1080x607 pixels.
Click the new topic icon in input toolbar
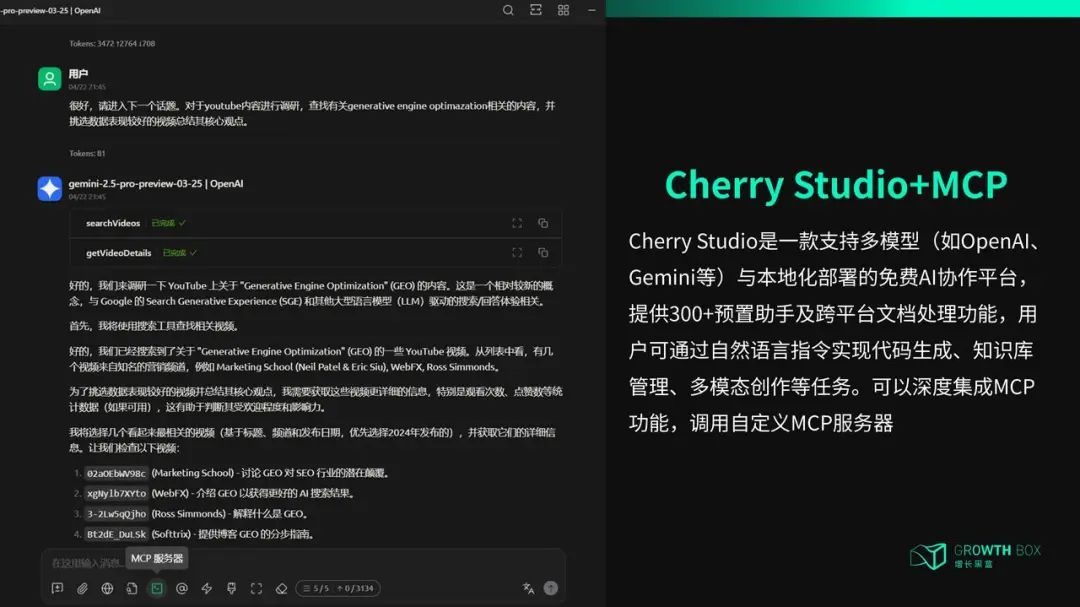57,588
